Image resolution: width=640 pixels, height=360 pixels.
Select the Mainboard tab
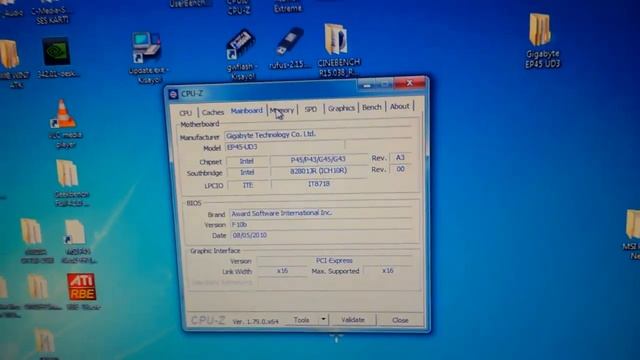tap(247, 111)
